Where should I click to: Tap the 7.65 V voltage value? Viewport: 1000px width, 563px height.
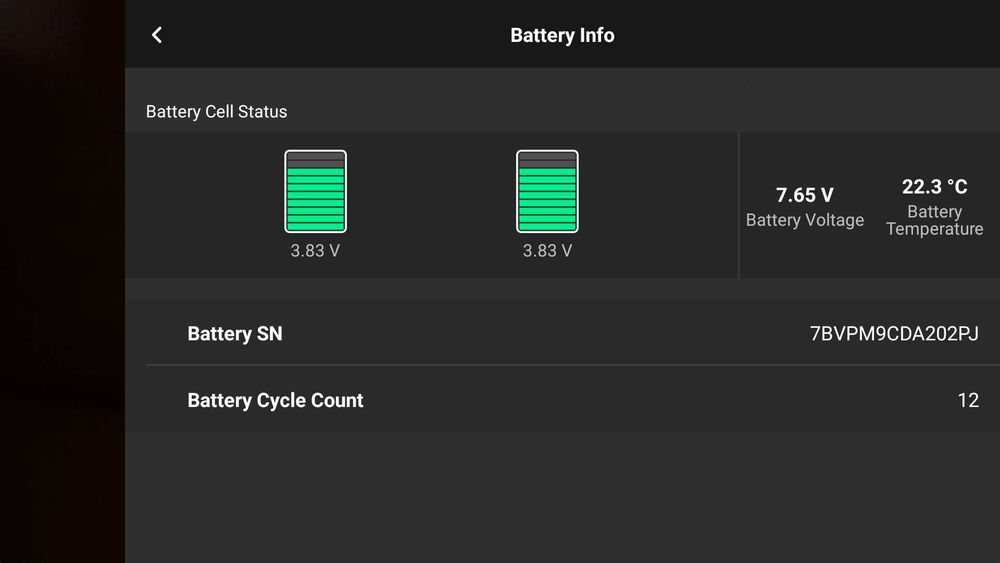(805, 195)
